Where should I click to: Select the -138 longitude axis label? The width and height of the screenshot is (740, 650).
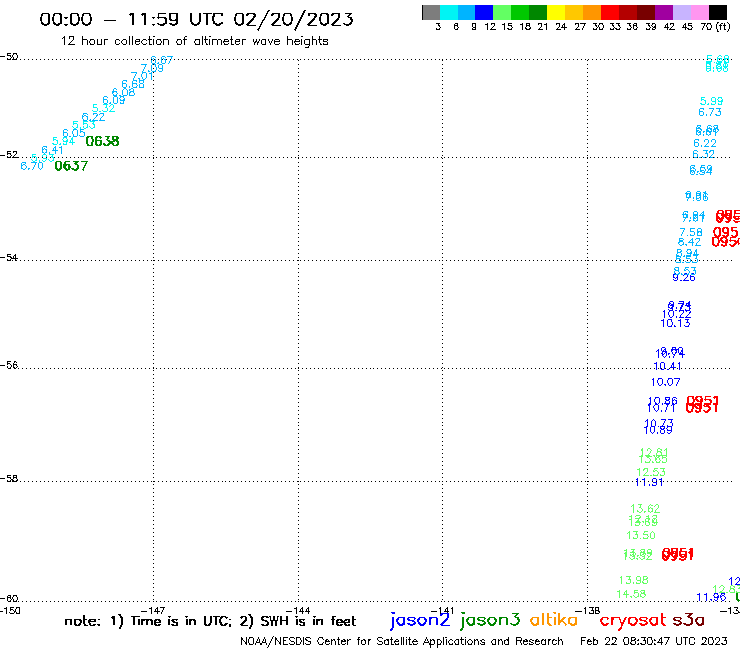coord(588,610)
